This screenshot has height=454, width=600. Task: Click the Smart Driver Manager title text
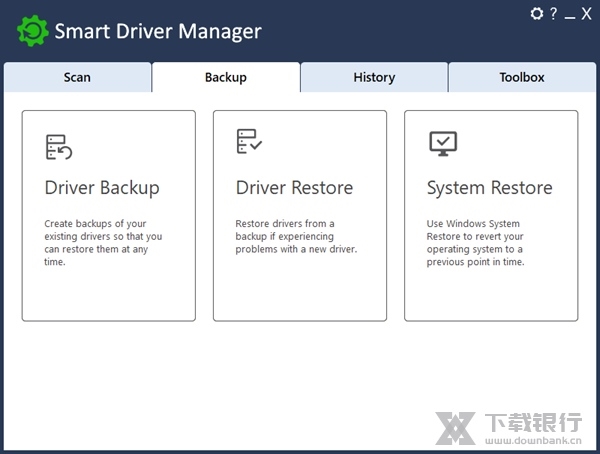(x=158, y=31)
